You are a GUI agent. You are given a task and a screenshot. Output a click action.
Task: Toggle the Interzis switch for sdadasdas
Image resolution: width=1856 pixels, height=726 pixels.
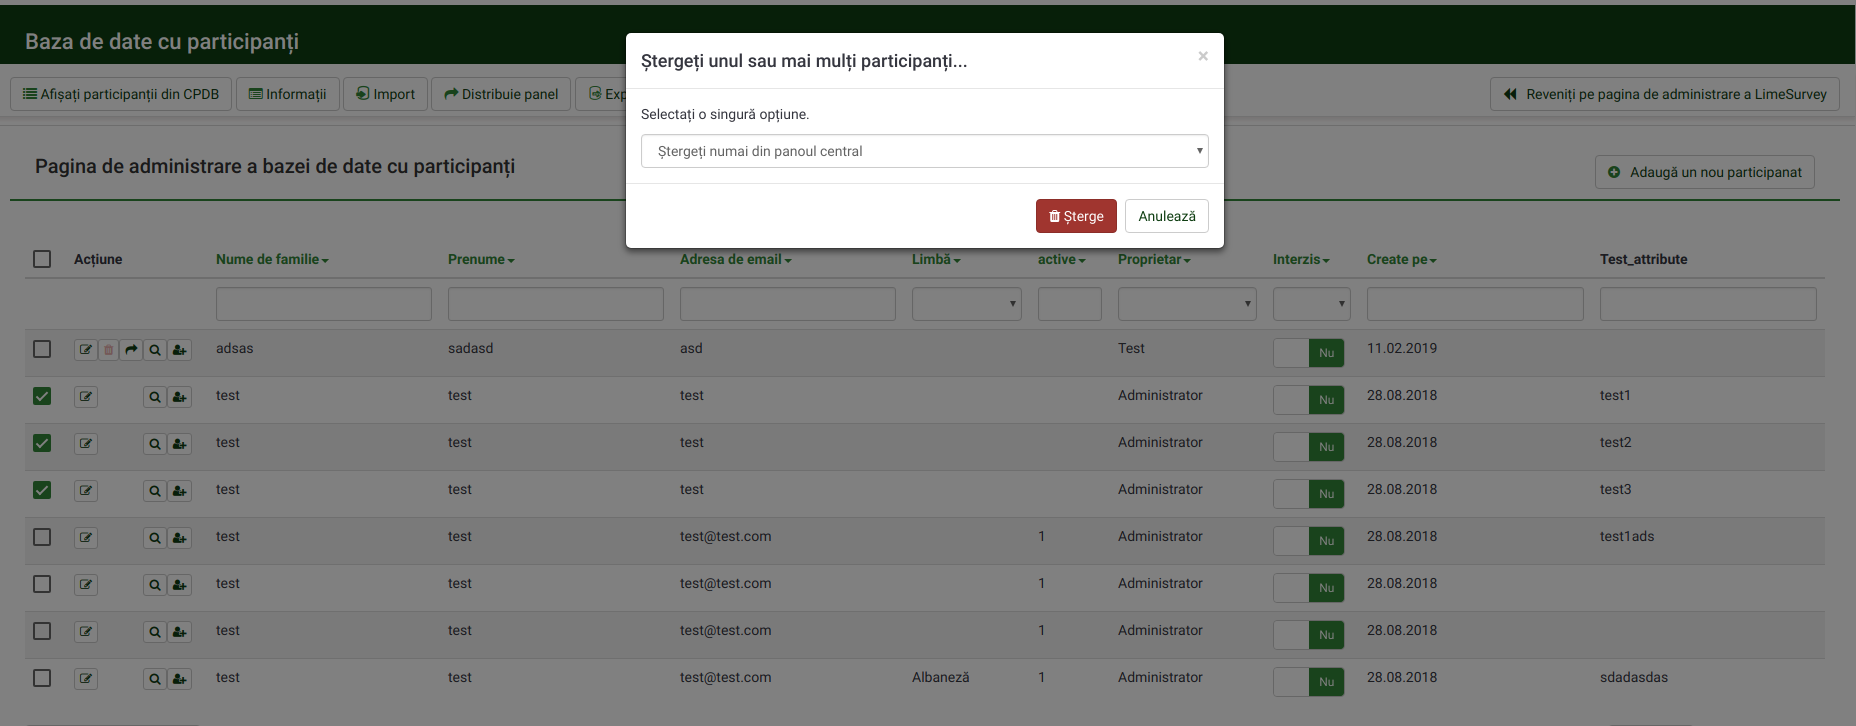click(1308, 682)
